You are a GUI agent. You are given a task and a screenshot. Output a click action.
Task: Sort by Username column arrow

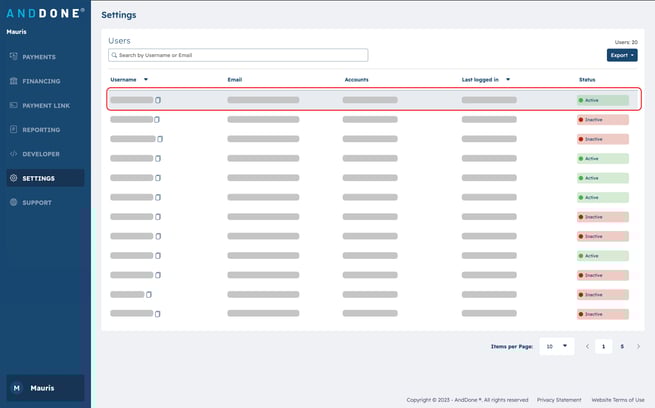(146, 79)
